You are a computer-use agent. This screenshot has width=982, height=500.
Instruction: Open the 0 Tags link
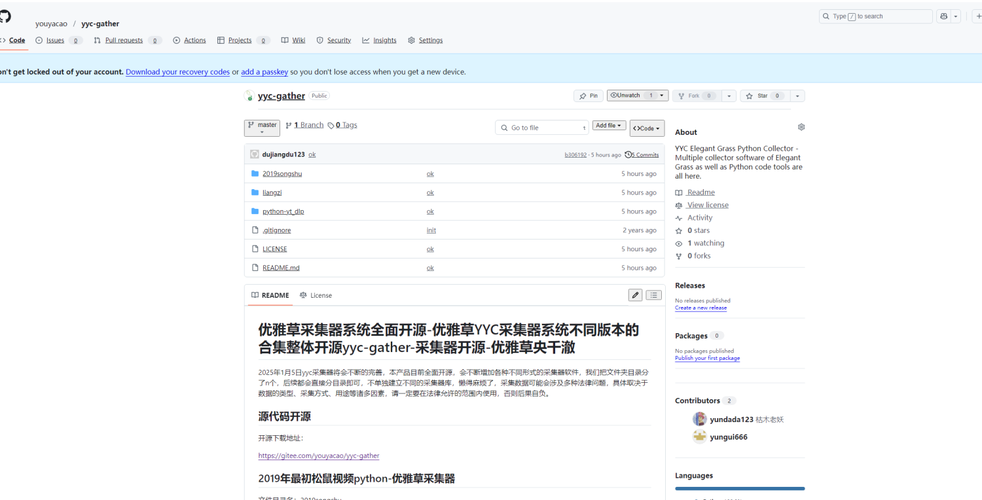click(x=343, y=125)
